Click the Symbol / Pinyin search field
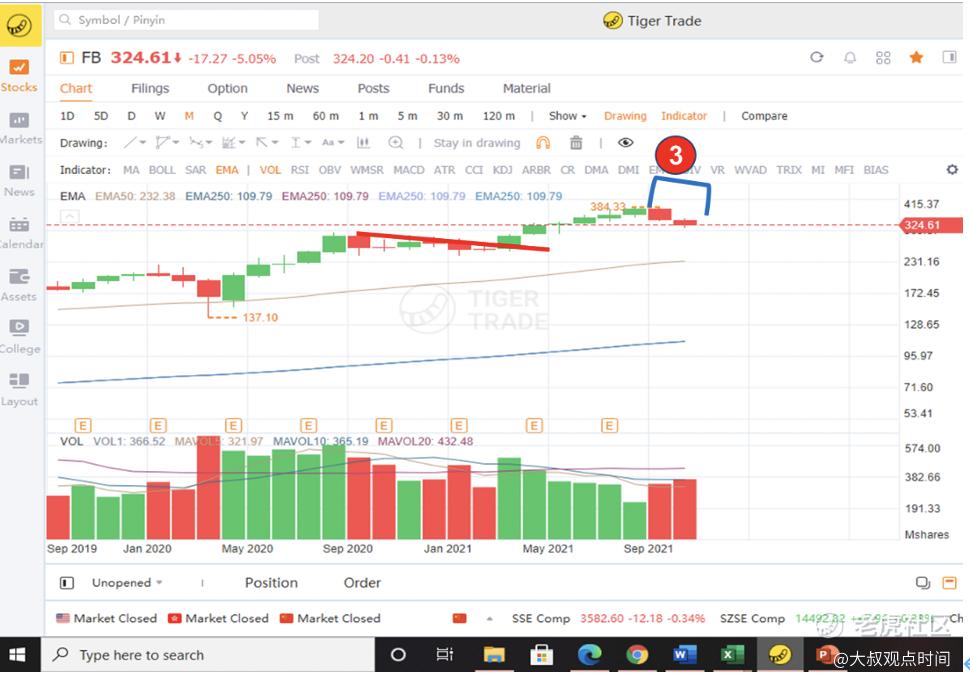Screen dimensions: 970x682 [186, 20]
